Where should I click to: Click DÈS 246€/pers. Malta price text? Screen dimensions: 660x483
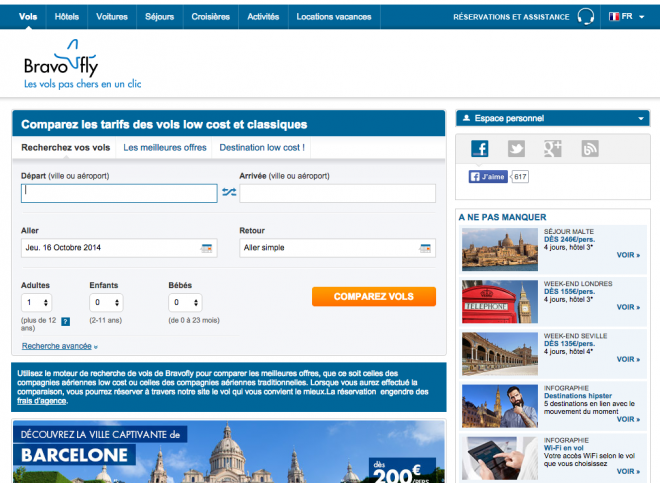569,240
